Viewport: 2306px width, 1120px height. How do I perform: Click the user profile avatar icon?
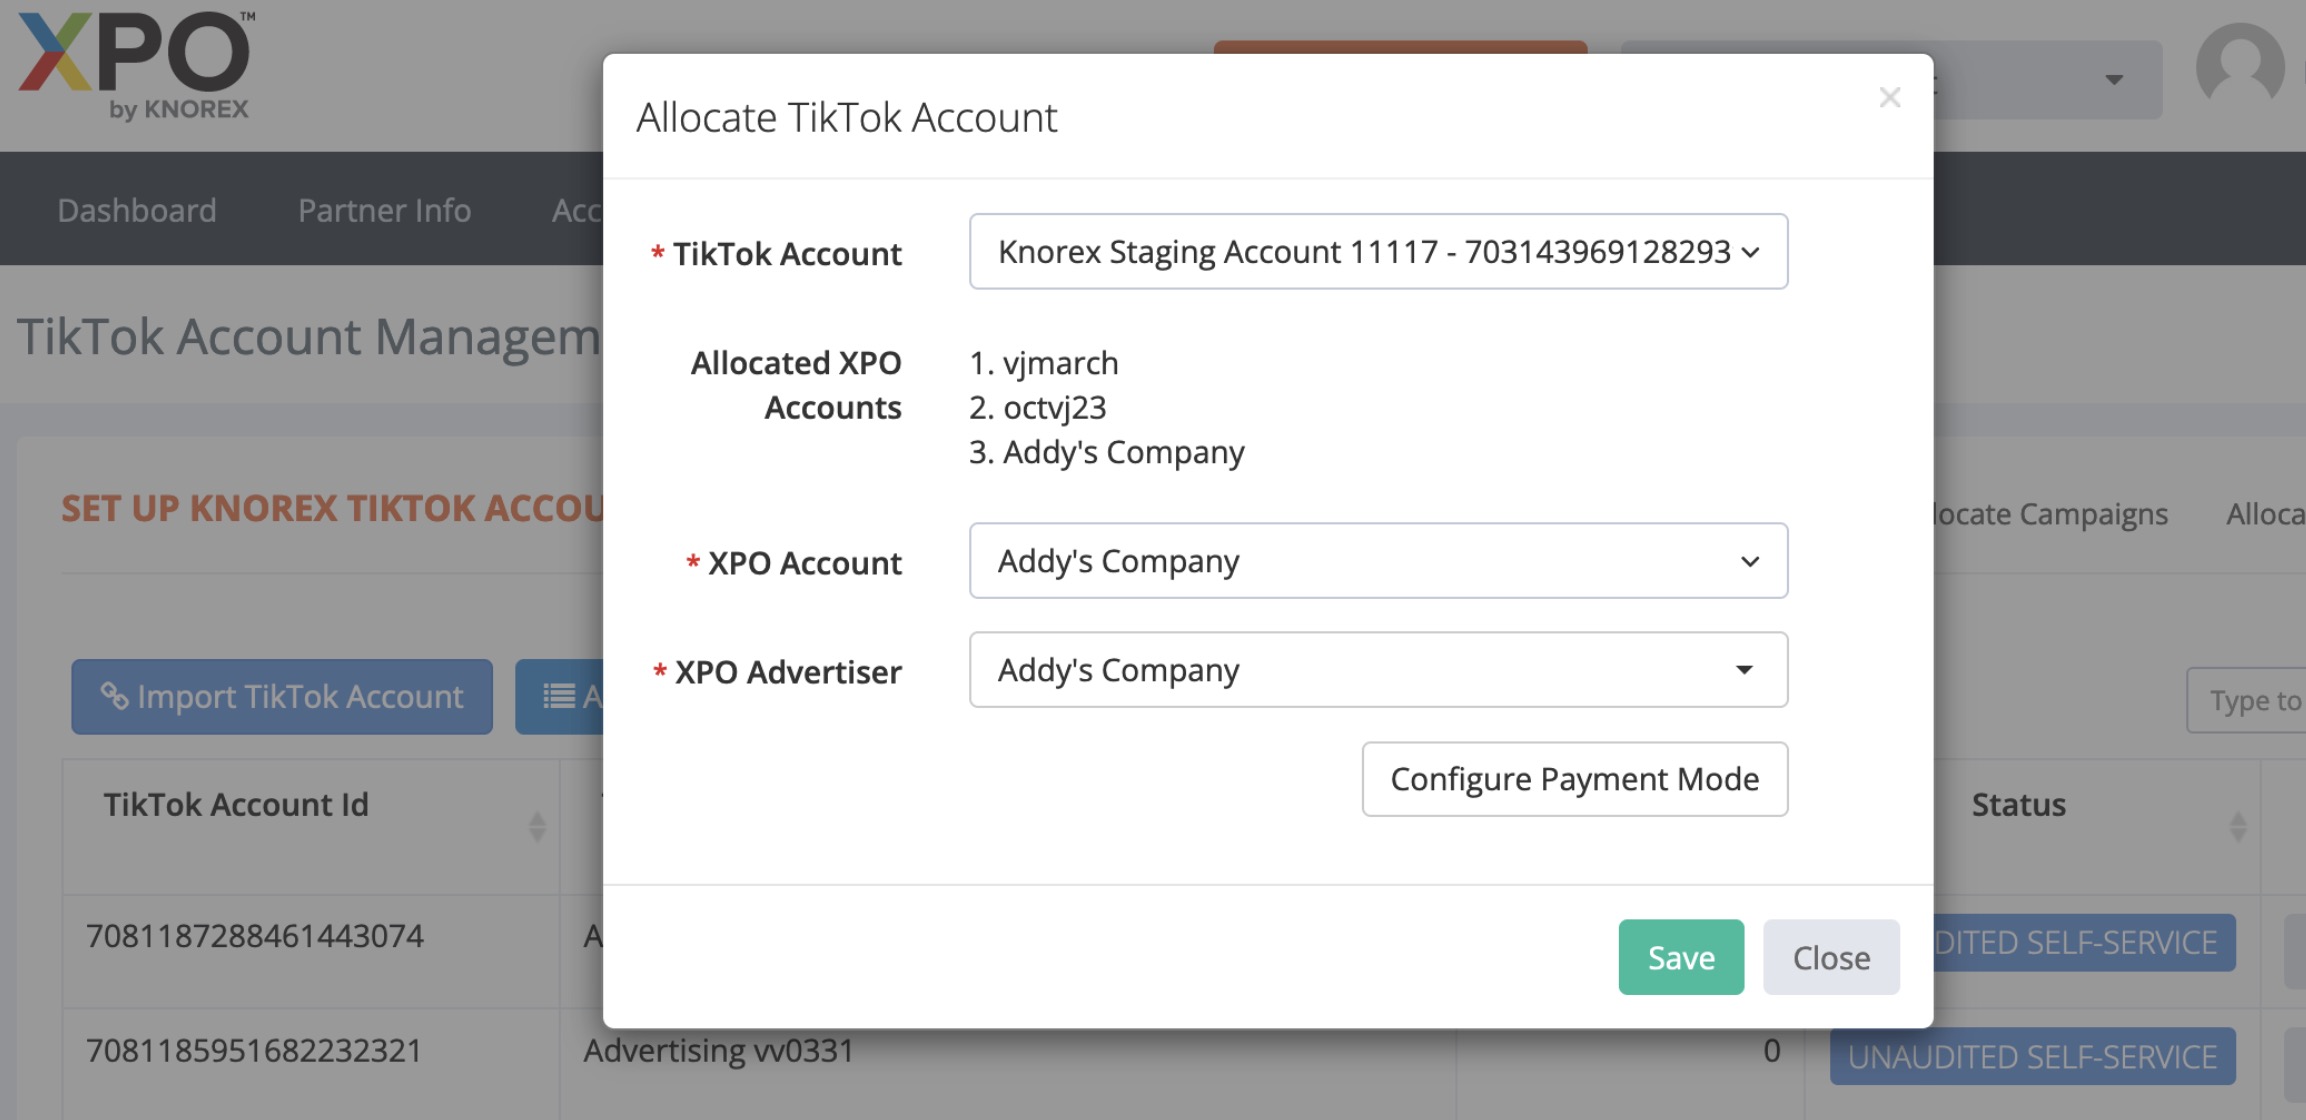[x=2239, y=68]
